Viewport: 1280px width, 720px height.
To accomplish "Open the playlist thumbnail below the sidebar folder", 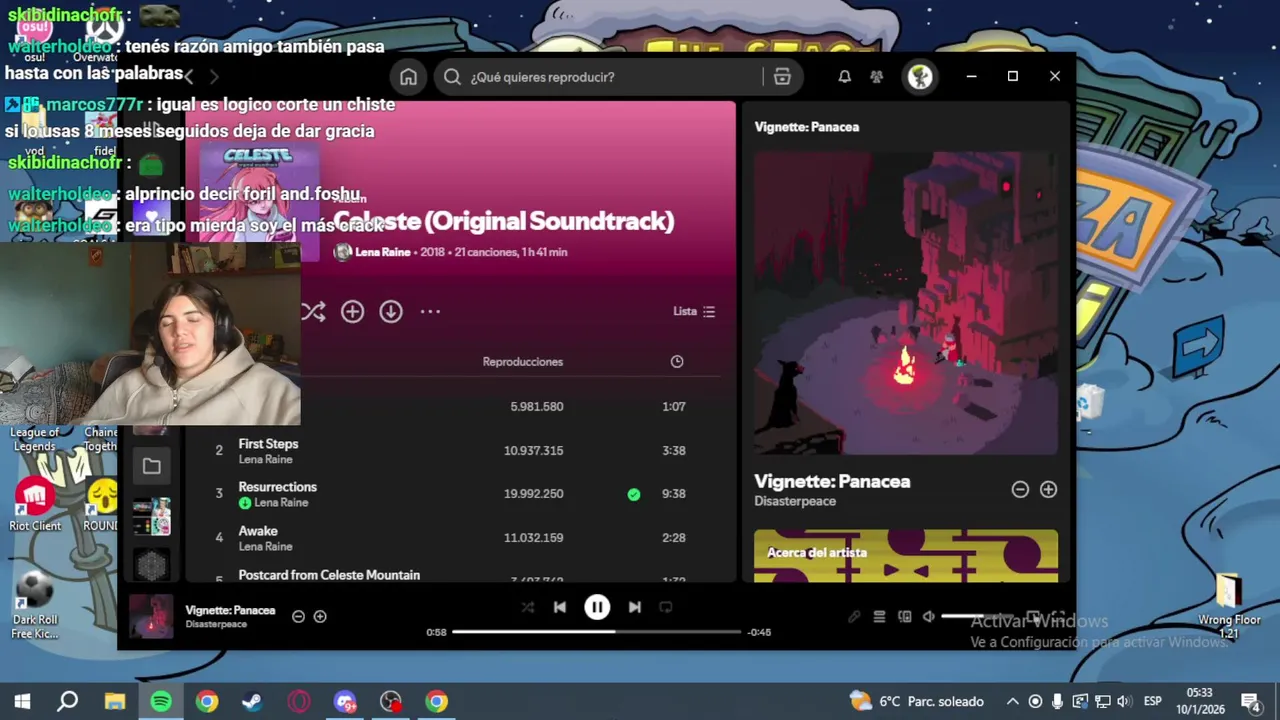I will pos(152,517).
